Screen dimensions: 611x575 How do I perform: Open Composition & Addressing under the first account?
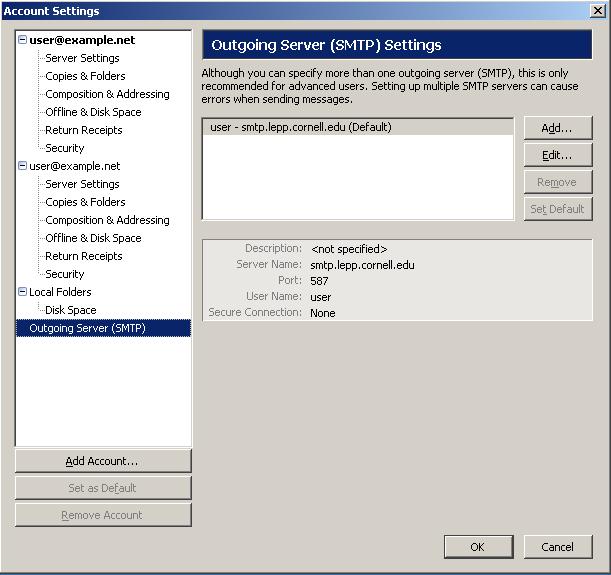click(107, 94)
